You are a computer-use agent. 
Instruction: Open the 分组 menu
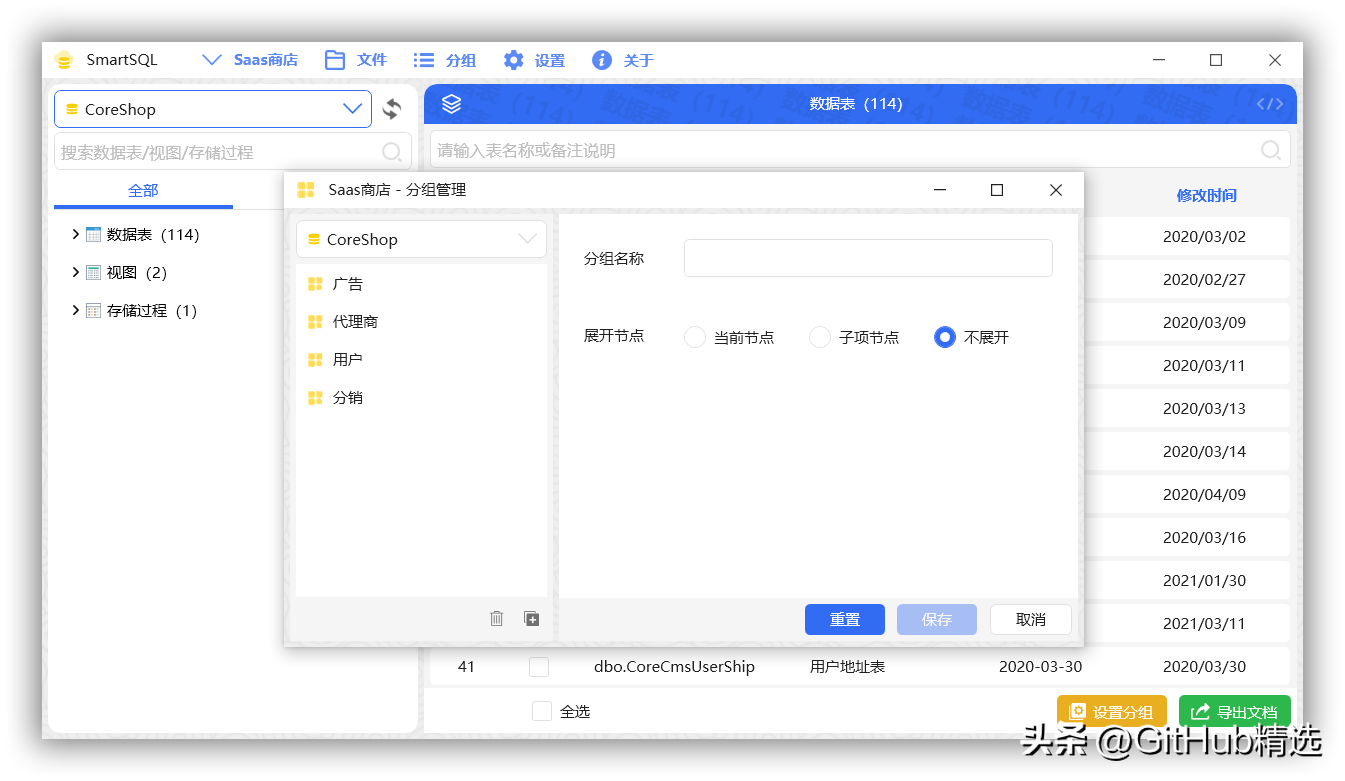point(461,60)
